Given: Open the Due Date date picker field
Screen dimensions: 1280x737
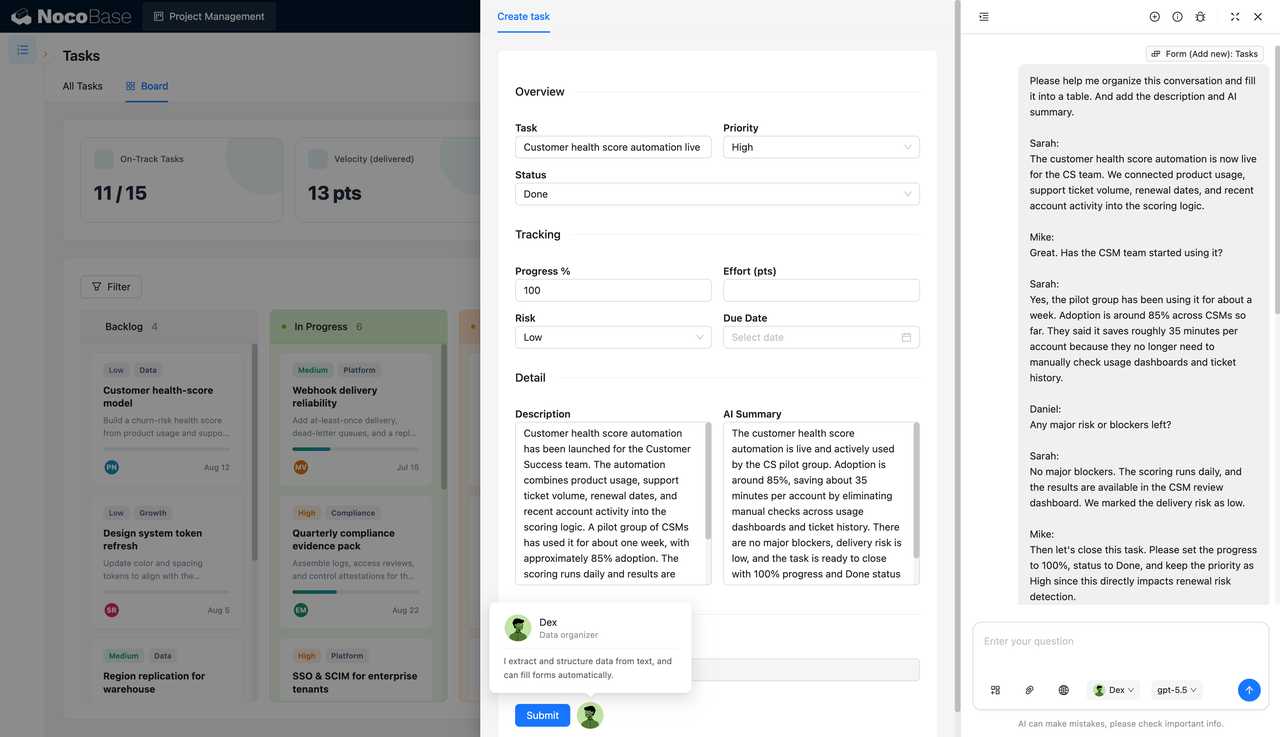Looking at the screenshot, I should click(821, 337).
